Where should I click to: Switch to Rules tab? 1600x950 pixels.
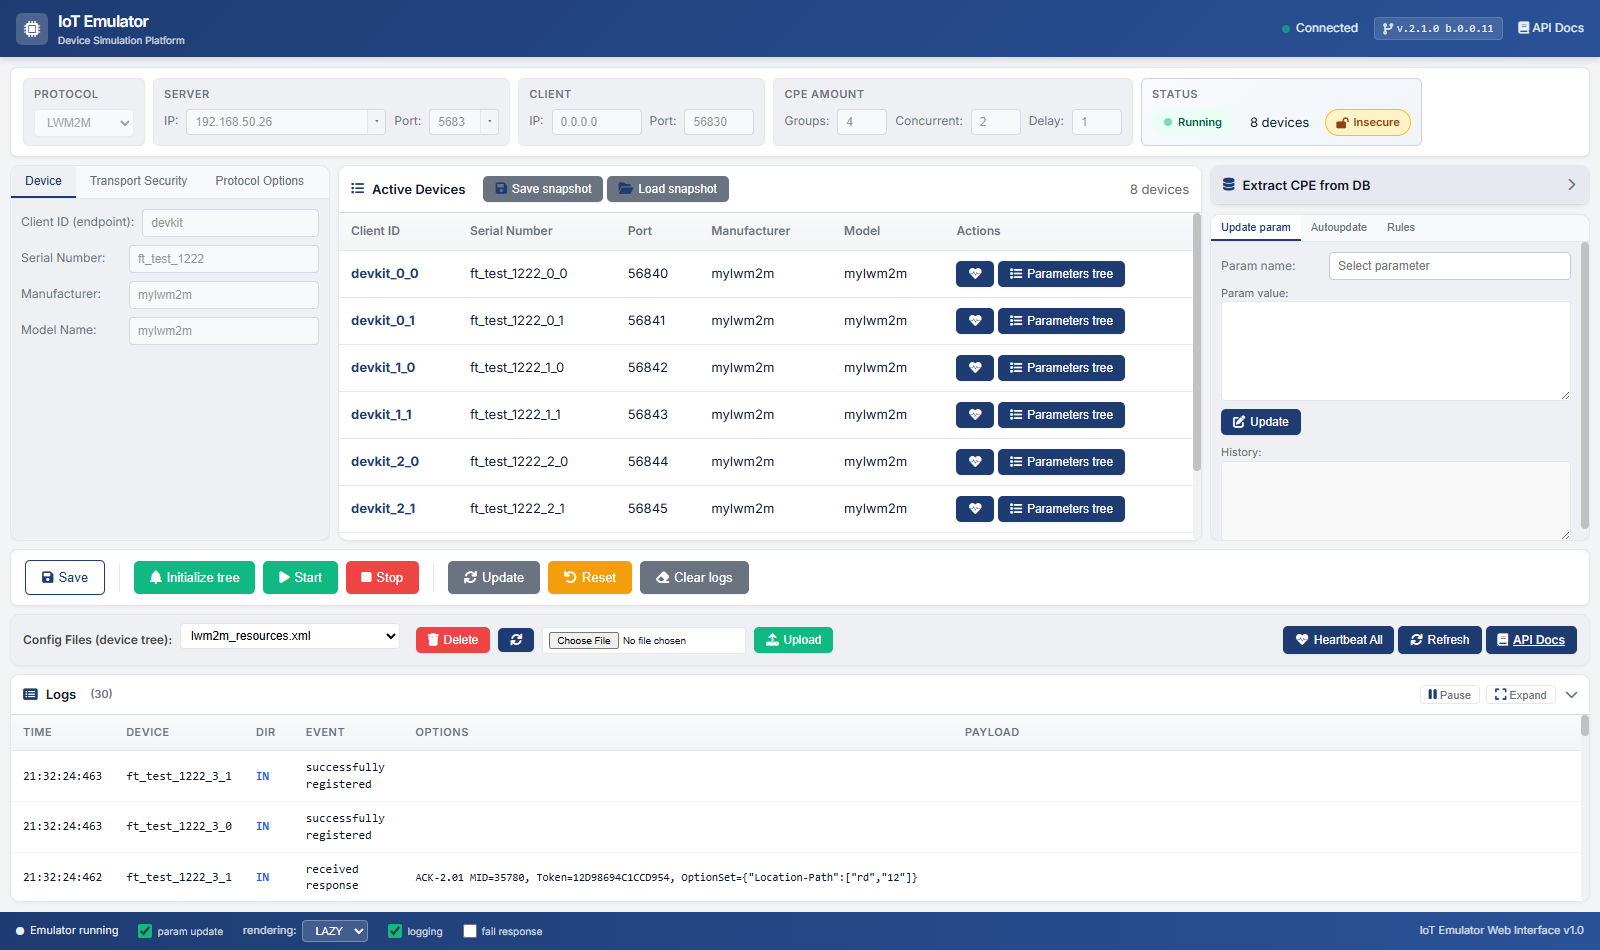(x=1400, y=227)
